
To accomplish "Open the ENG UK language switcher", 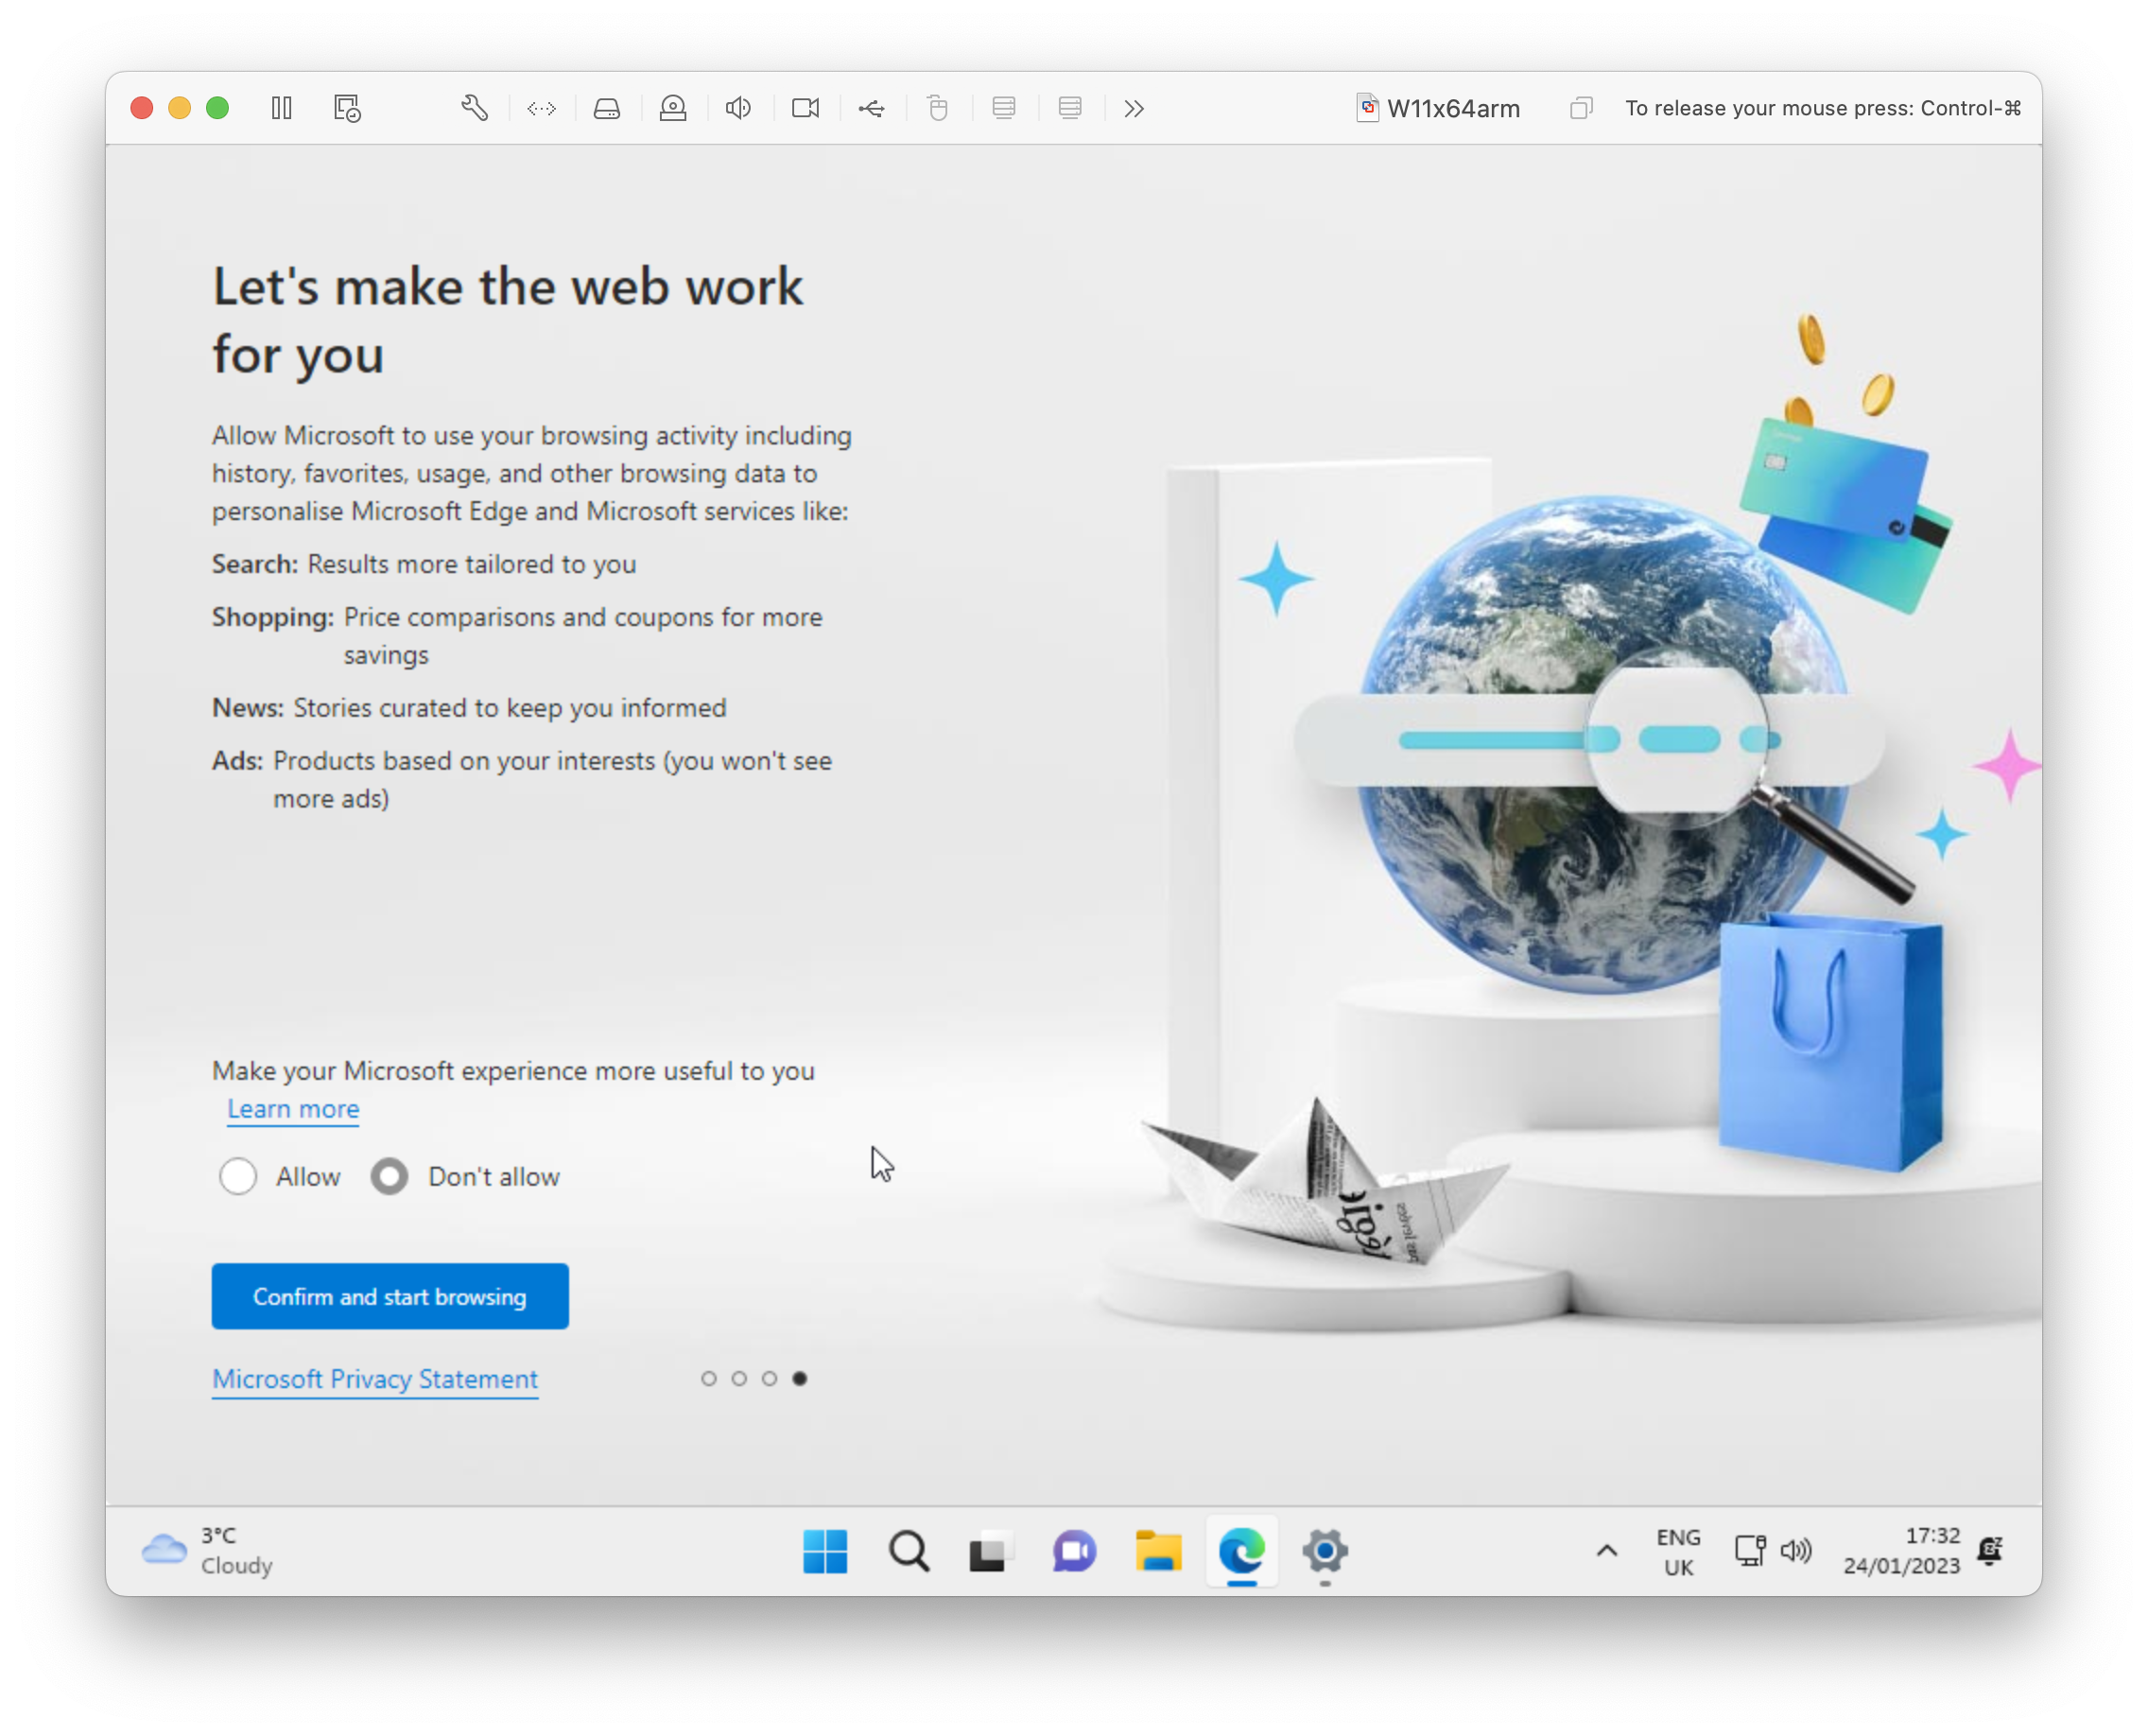I will 1679,1551.
